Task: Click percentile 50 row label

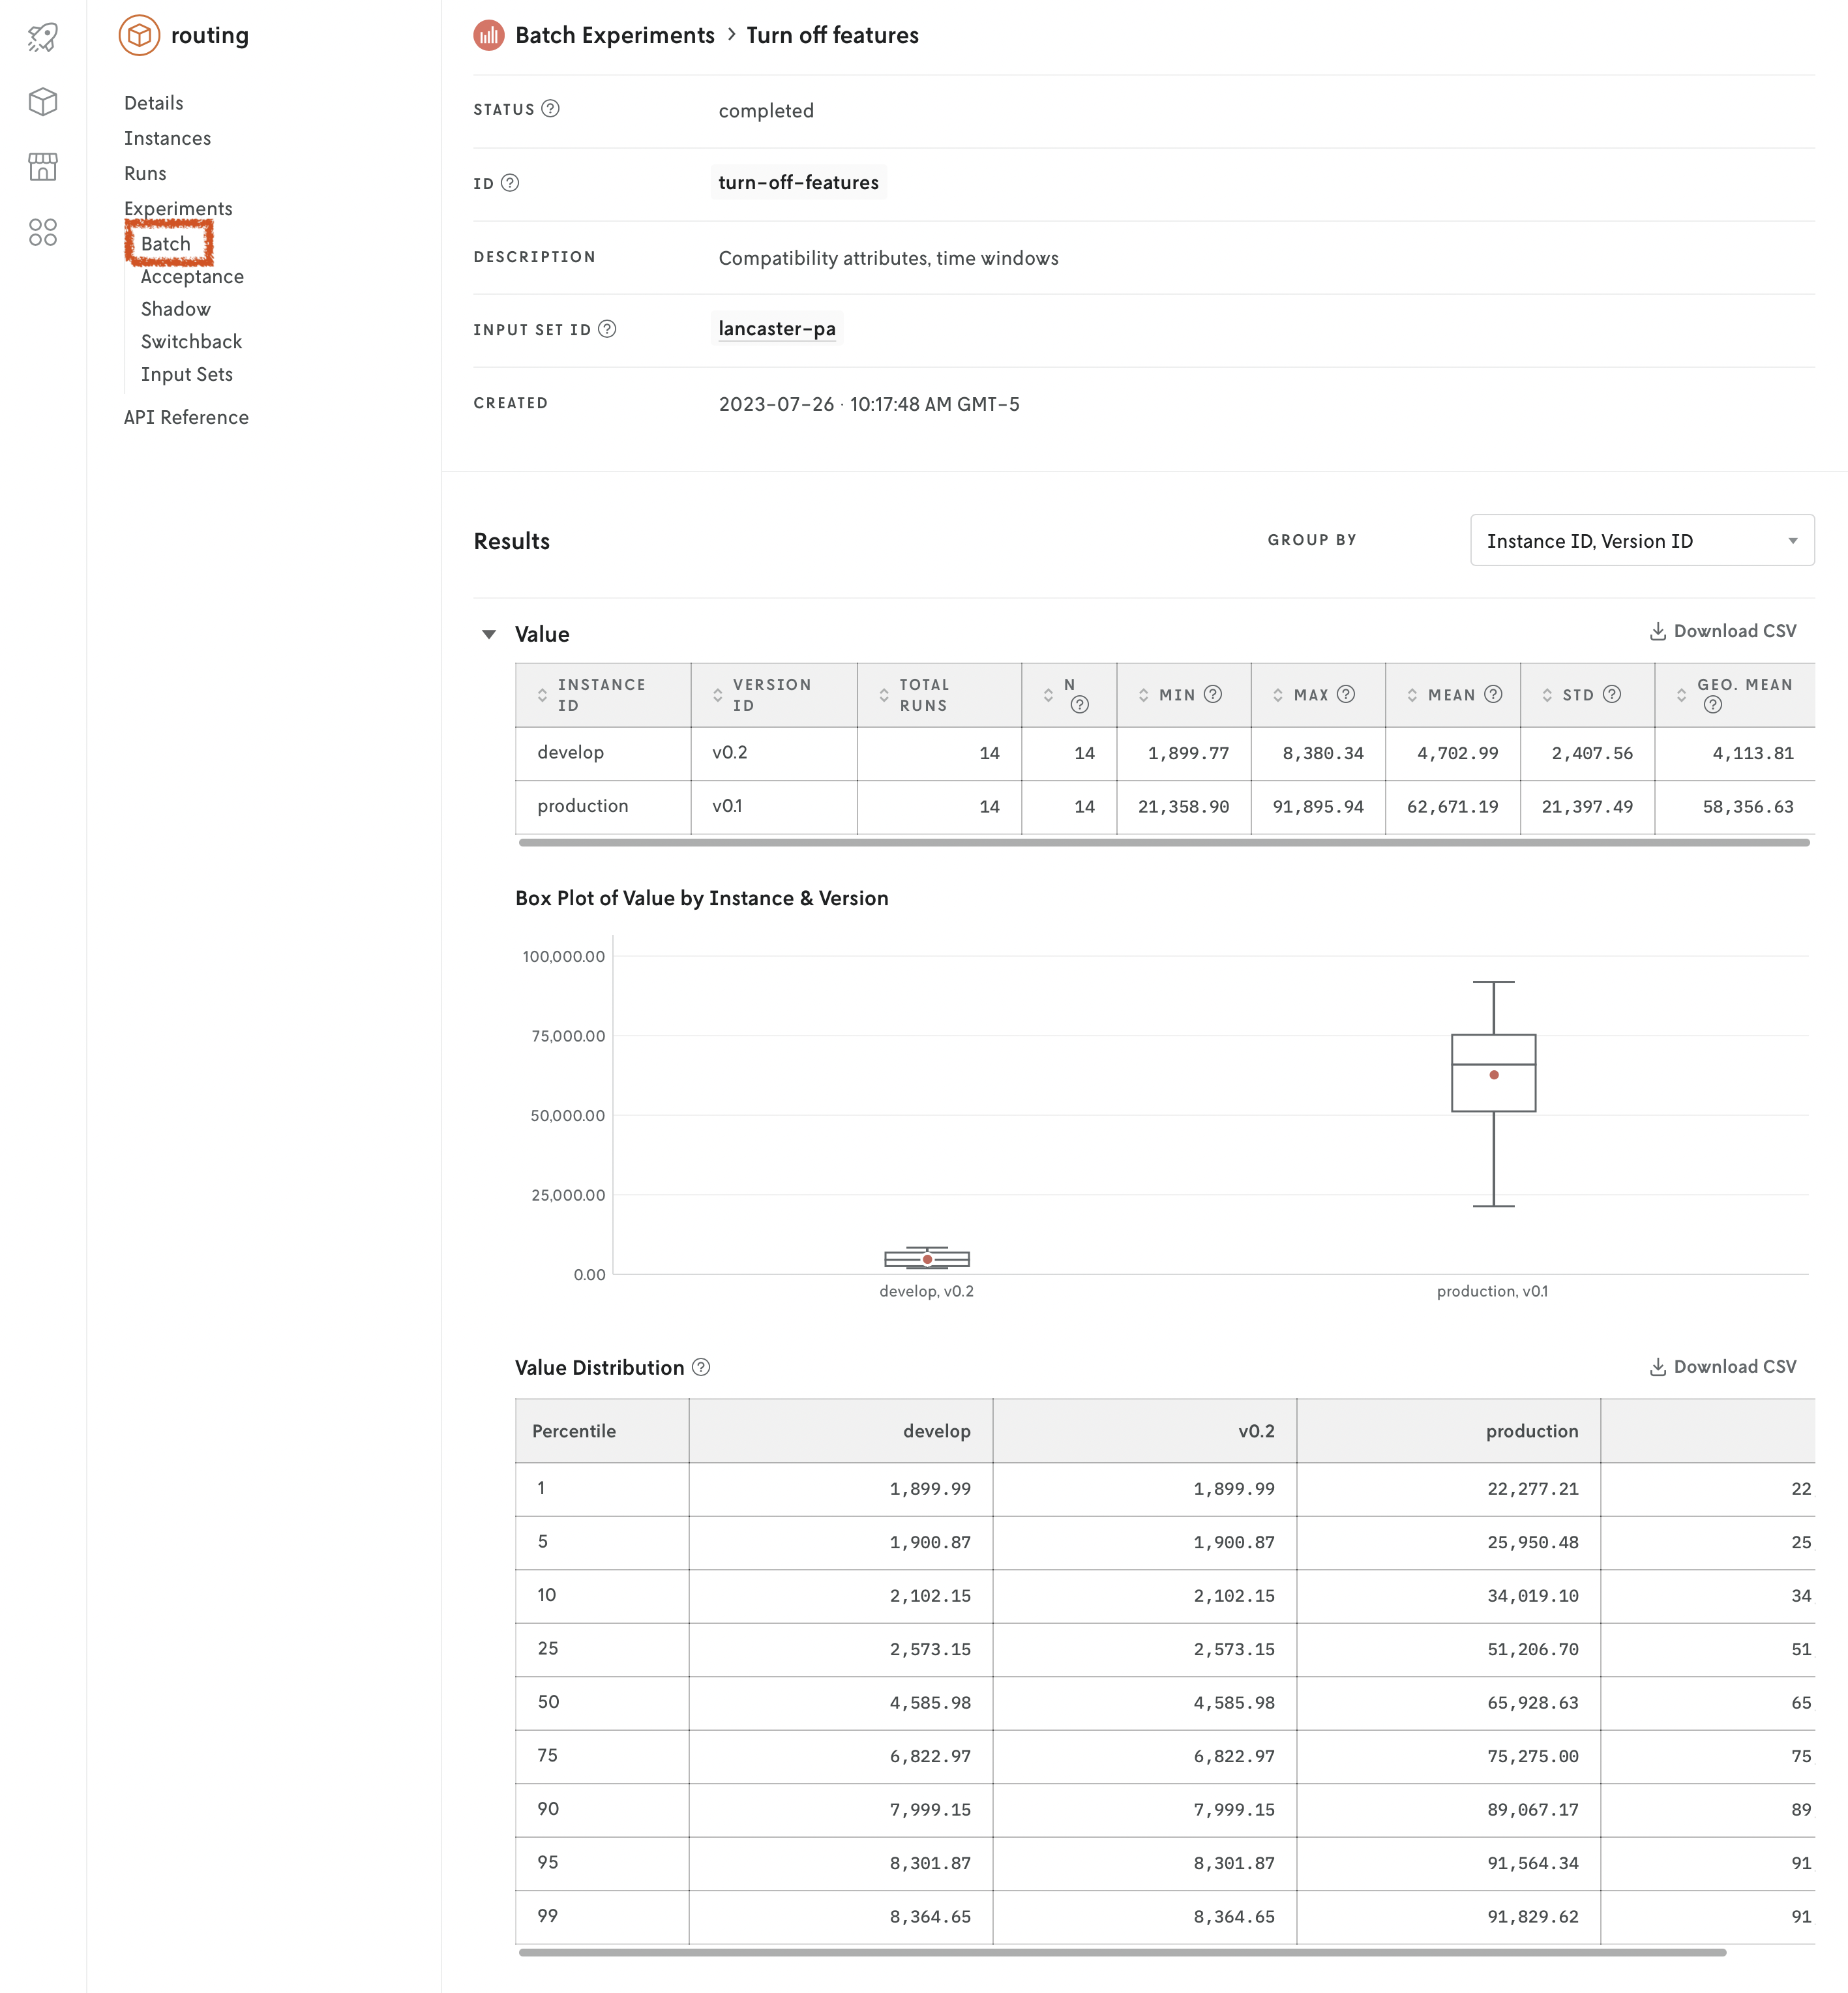Action: pyautogui.click(x=548, y=1701)
